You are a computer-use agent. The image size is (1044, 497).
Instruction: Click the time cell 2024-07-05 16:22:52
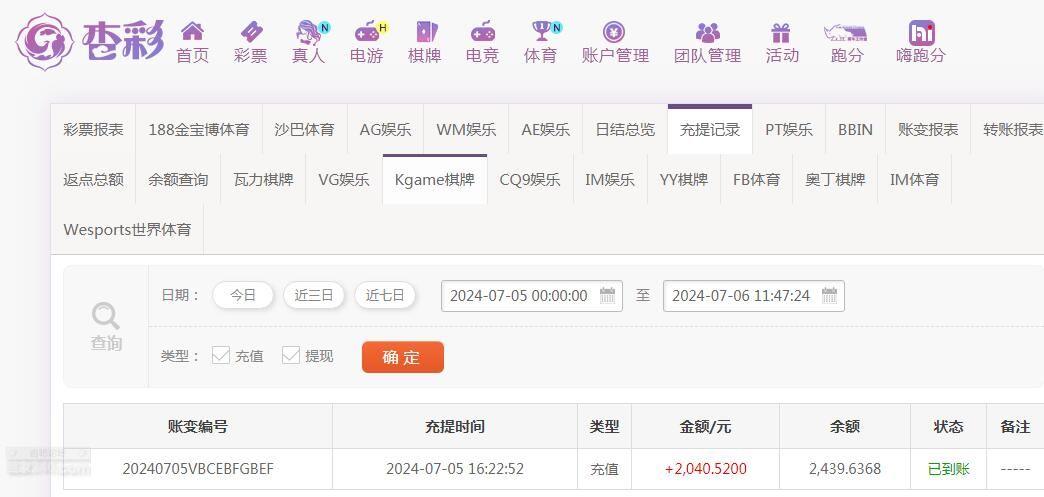coord(455,469)
